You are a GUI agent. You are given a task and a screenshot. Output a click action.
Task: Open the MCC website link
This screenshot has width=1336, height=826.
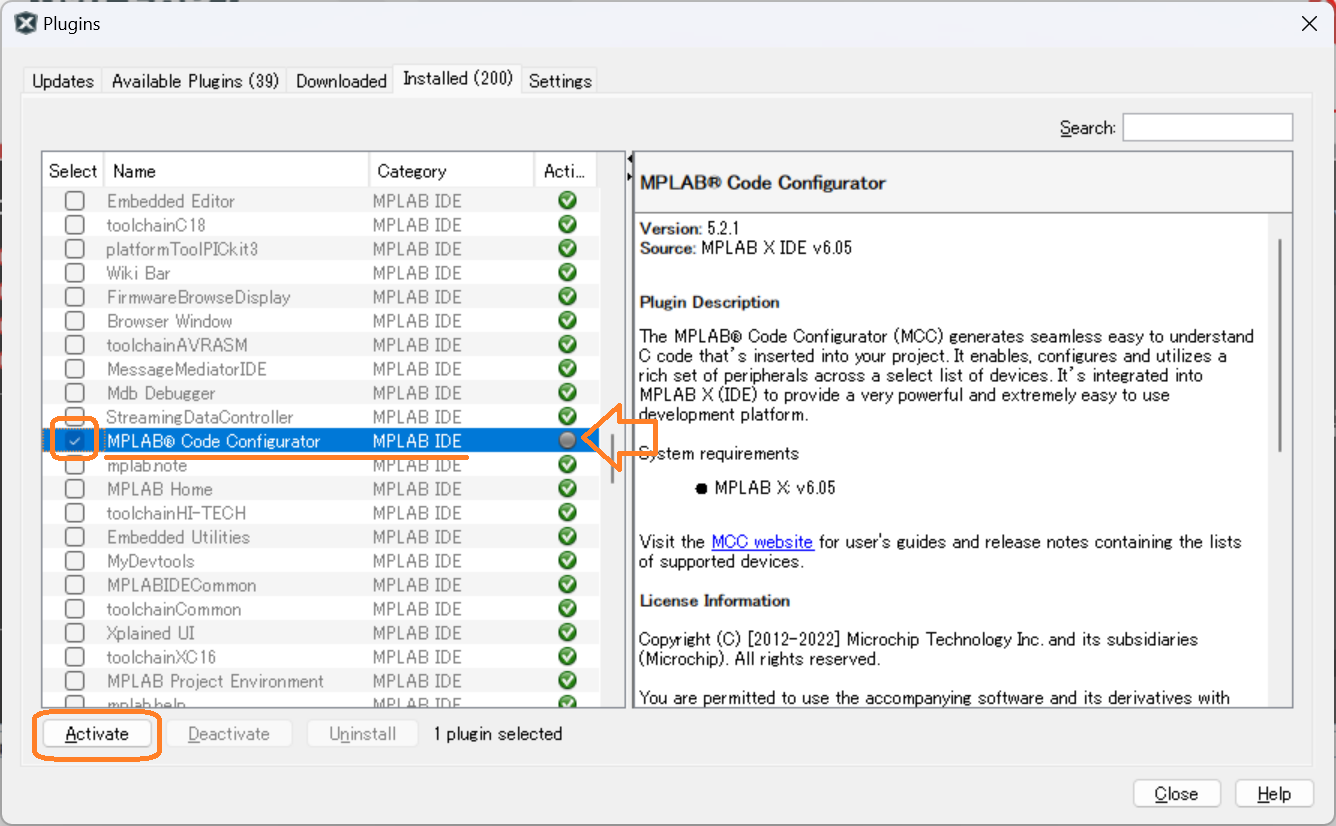[762, 542]
